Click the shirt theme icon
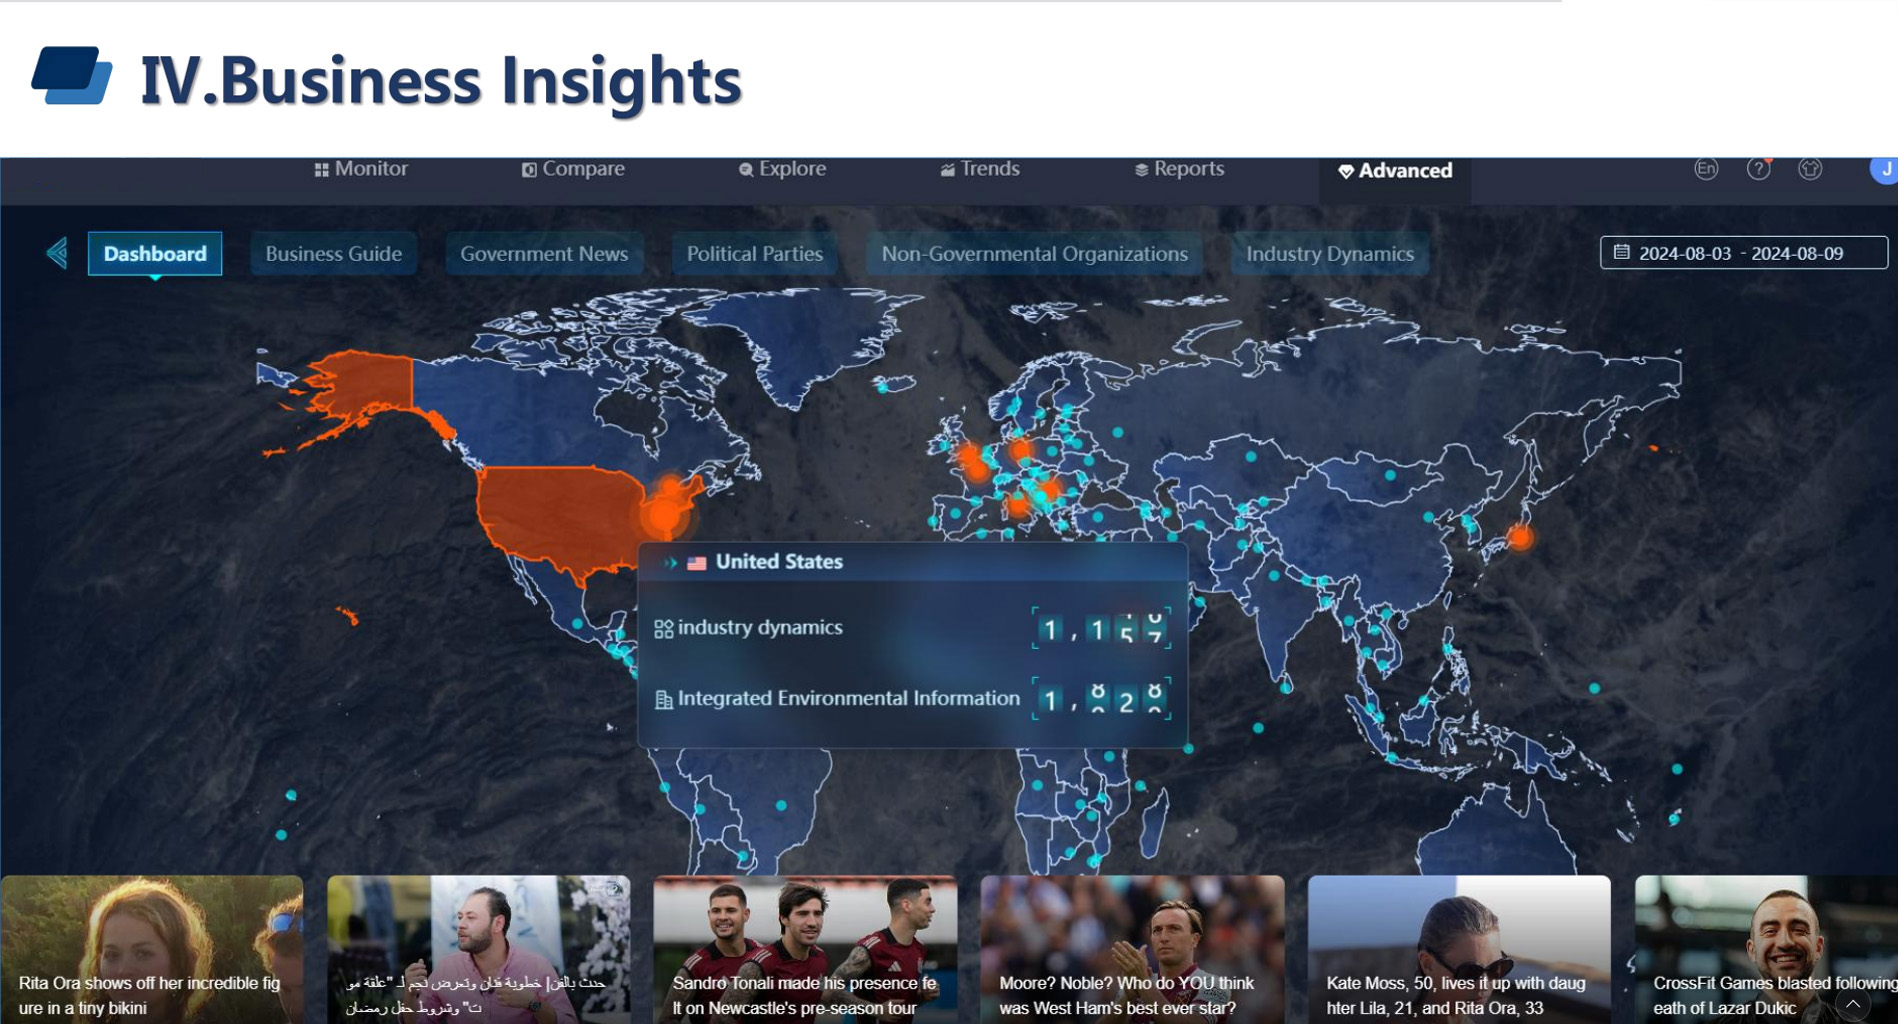The width and height of the screenshot is (1898, 1024). click(x=1810, y=169)
